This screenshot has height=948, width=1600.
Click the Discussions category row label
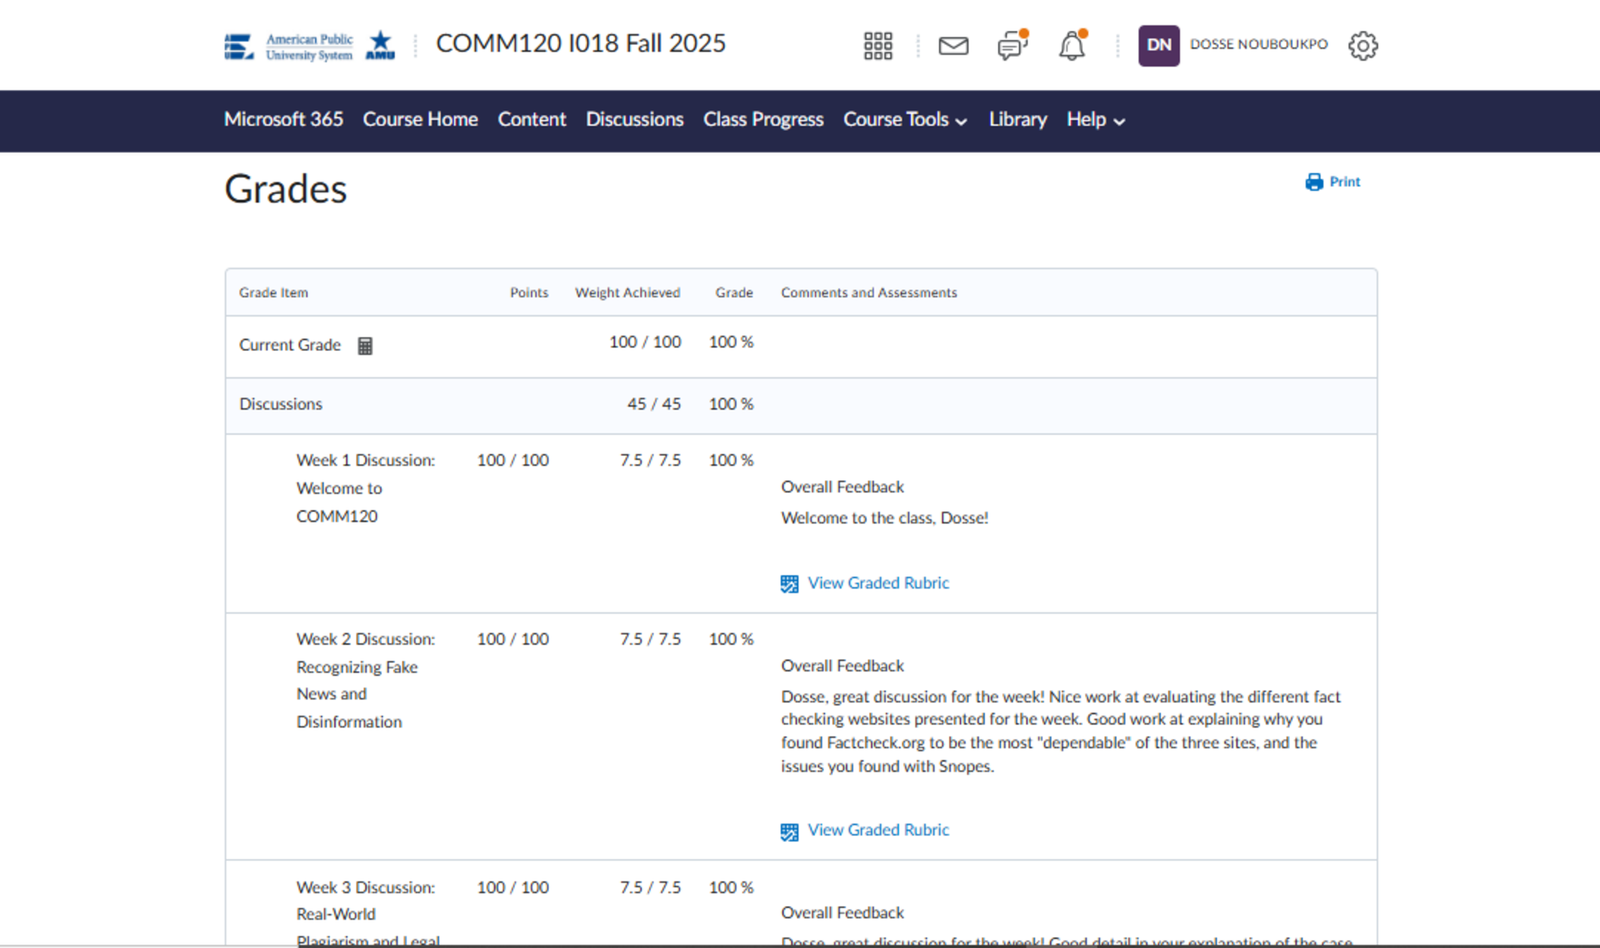tap(281, 404)
